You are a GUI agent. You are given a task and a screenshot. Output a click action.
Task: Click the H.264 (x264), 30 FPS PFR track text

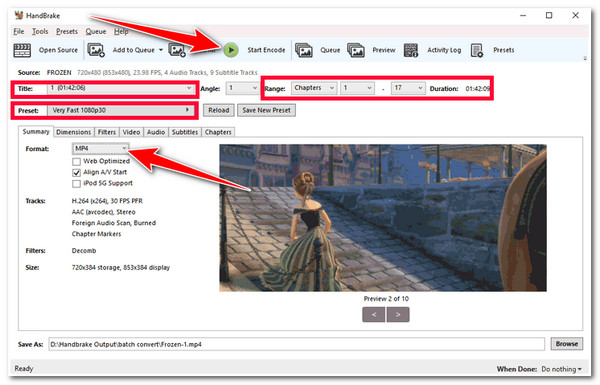[x=107, y=201]
